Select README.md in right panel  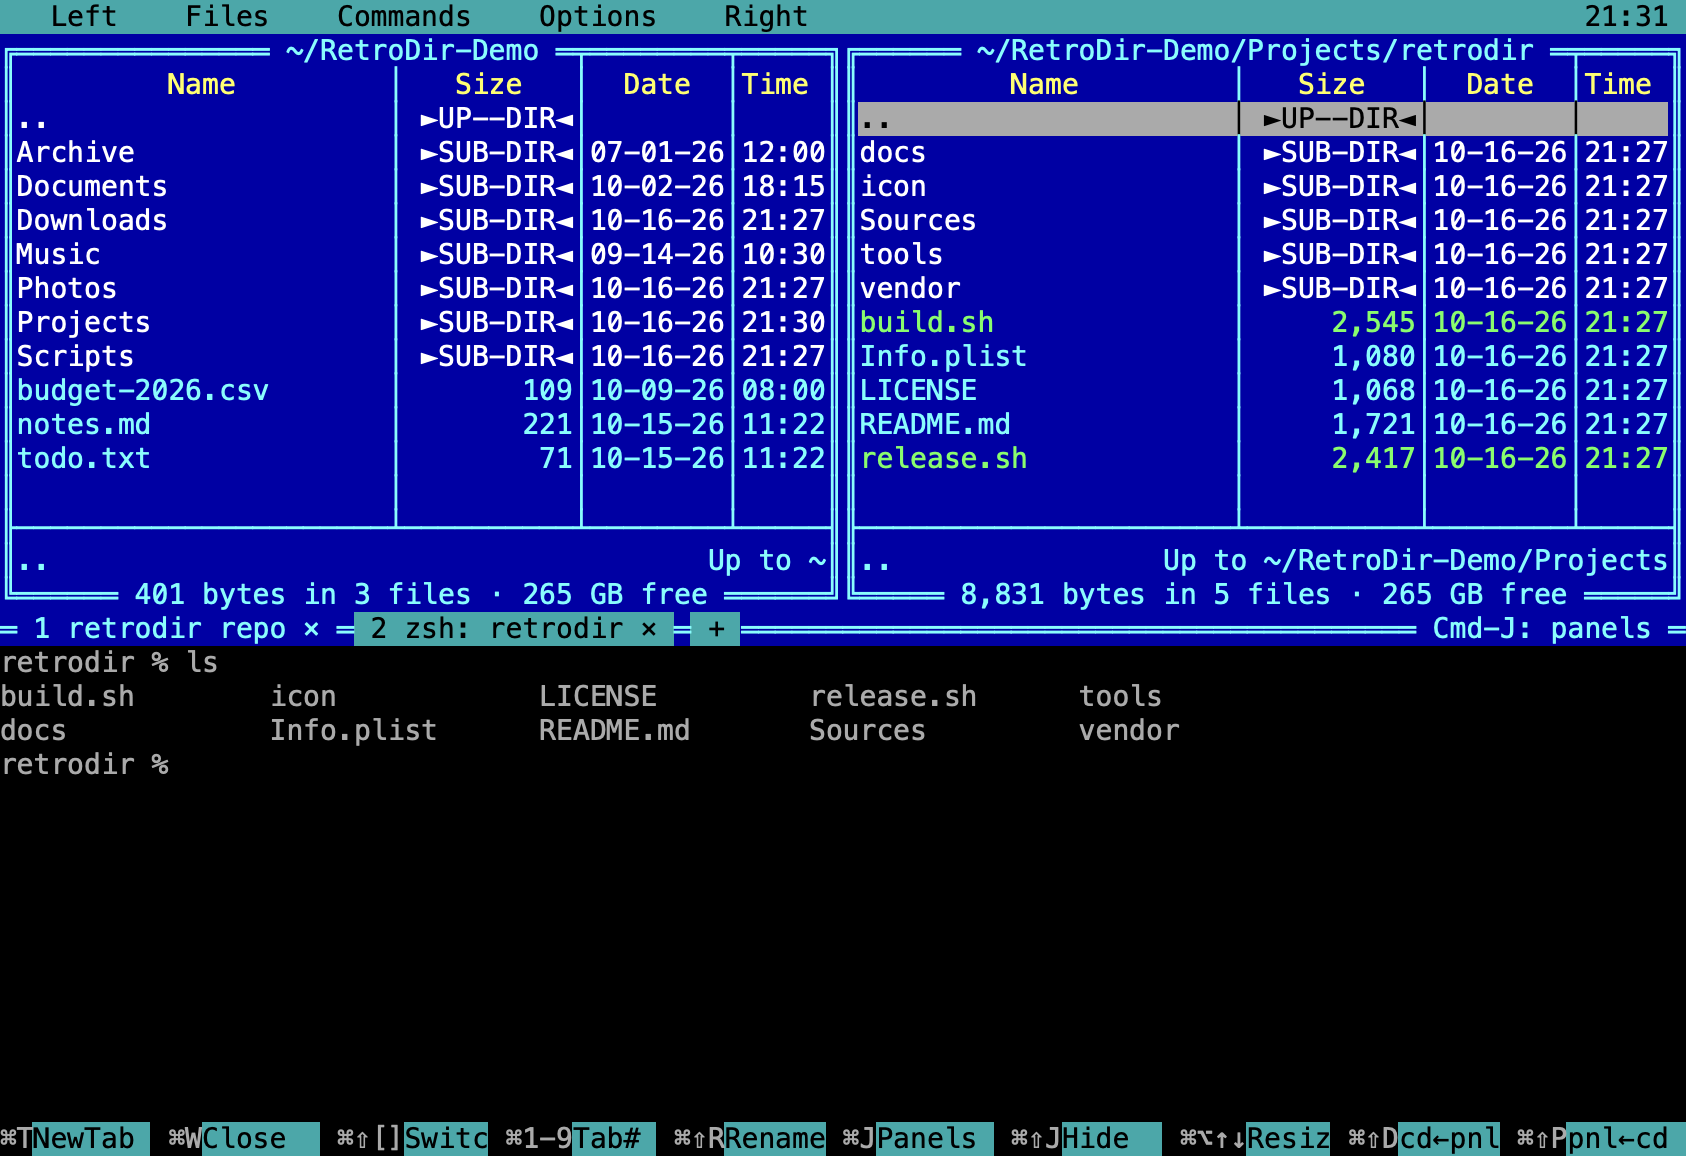coord(1264,424)
